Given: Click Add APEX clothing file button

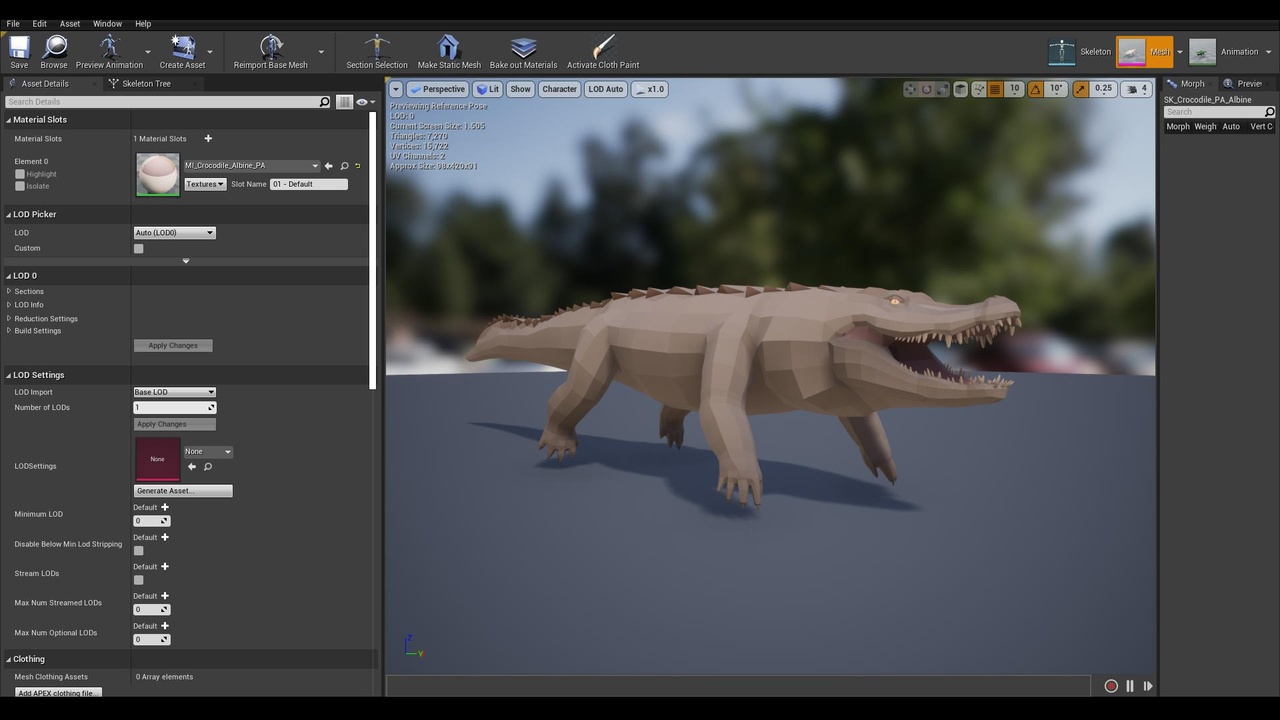Looking at the screenshot, I should [58, 692].
